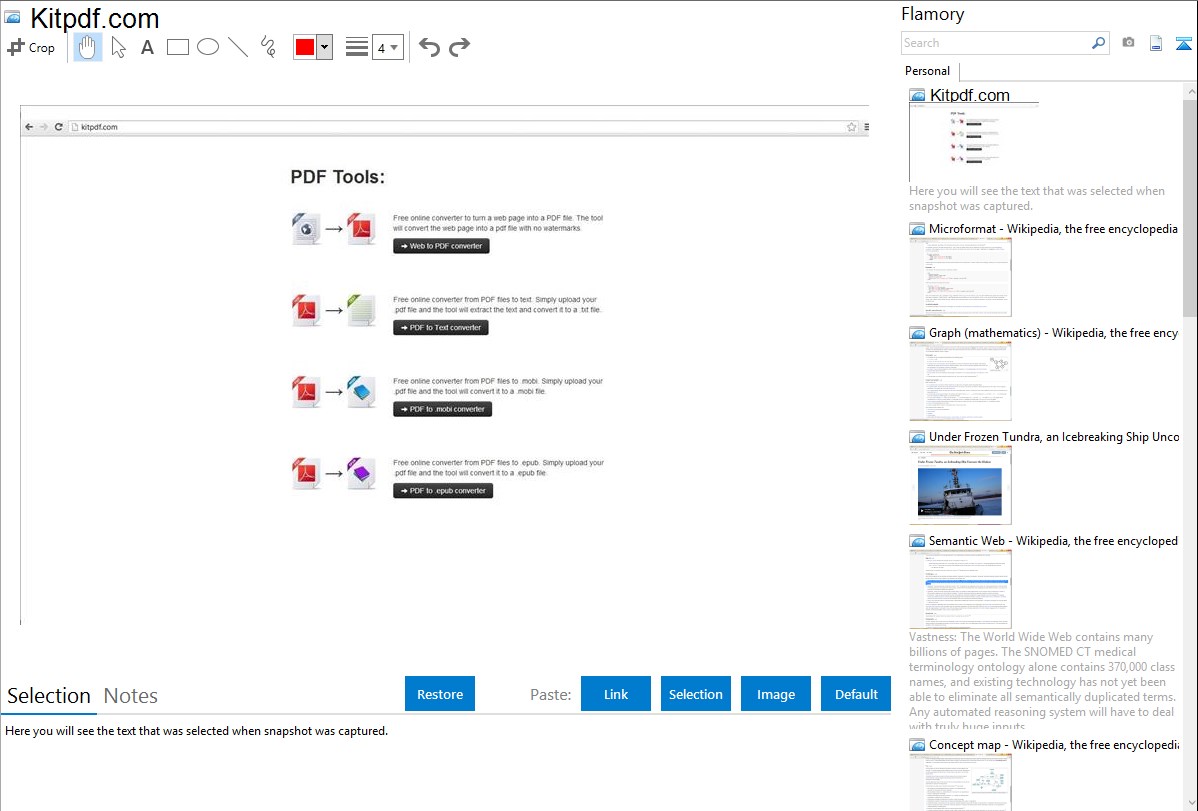Select the arrow pointer tool

[x=118, y=47]
